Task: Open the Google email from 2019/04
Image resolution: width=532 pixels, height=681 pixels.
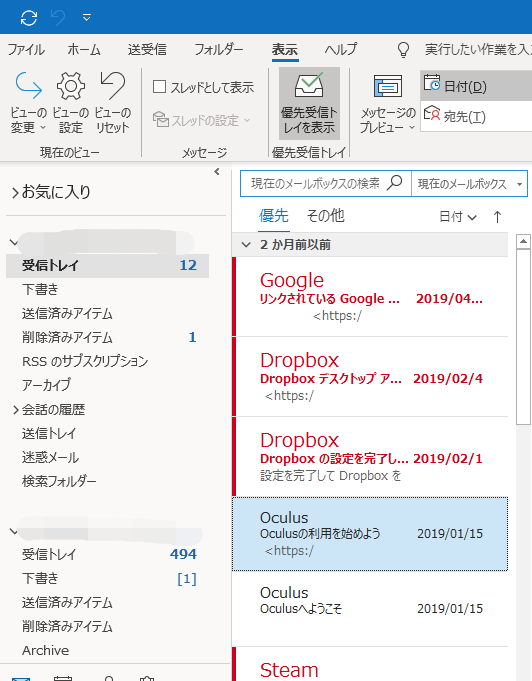Action: point(371,297)
